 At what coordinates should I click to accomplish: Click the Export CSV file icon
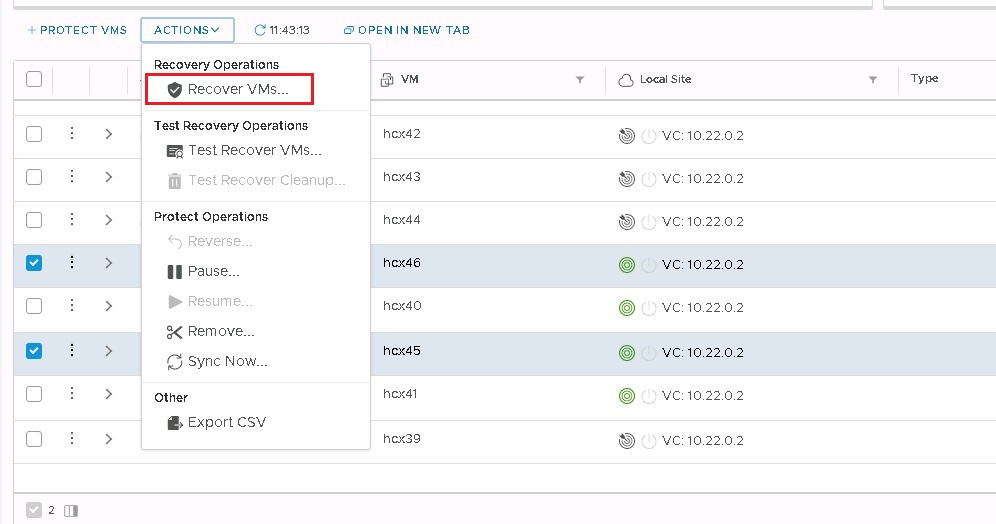(175, 423)
